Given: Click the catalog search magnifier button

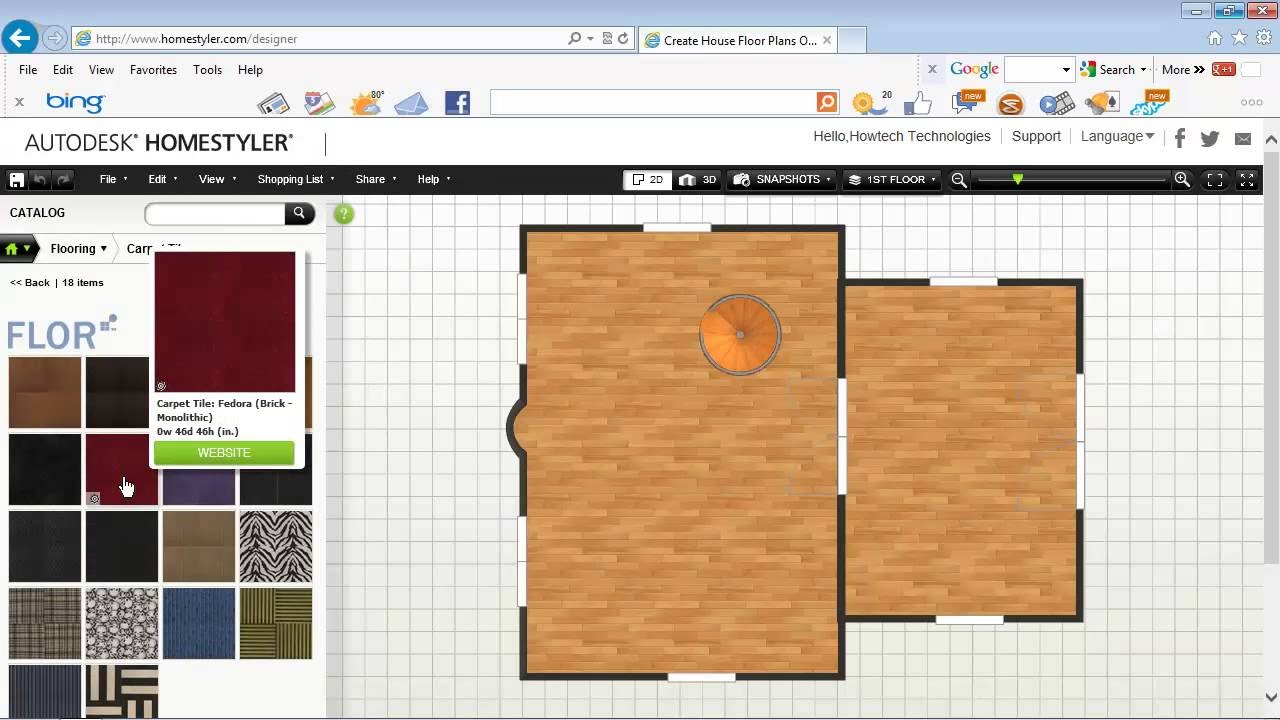Looking at the screenshot, I should point(298,213).
